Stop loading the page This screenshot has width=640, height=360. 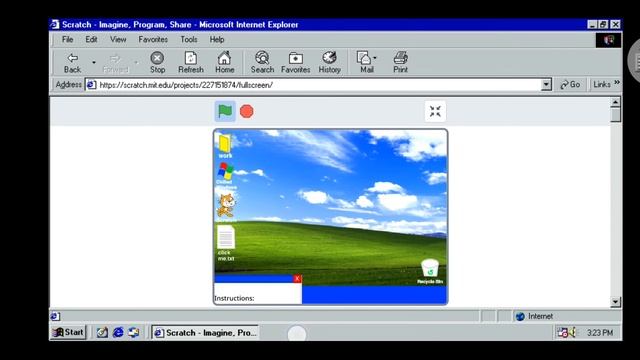tap(157, 62)
